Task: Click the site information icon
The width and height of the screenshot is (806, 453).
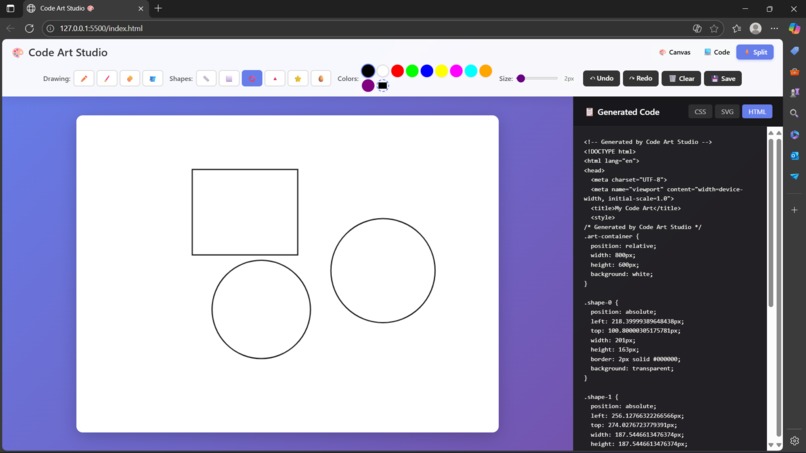Action: (x=50, y=28)
